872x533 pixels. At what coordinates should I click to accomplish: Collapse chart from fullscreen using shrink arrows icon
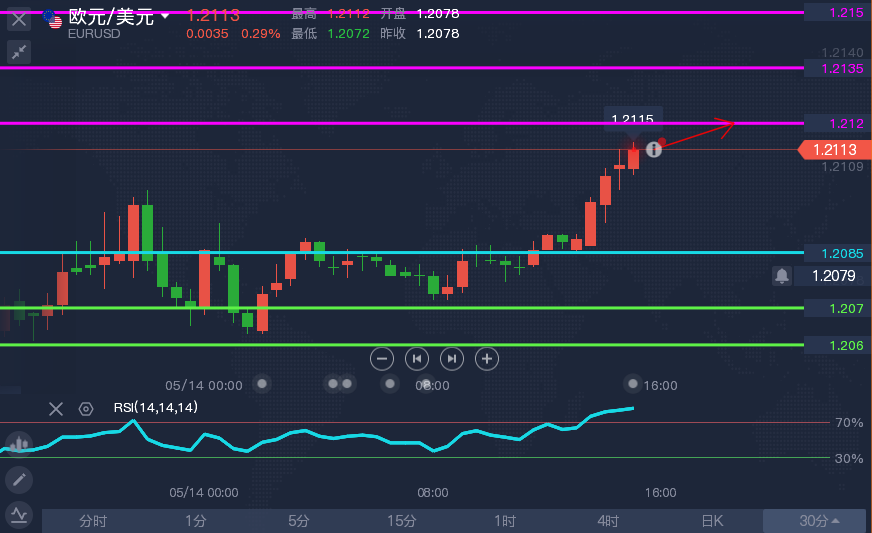(19, 52)
